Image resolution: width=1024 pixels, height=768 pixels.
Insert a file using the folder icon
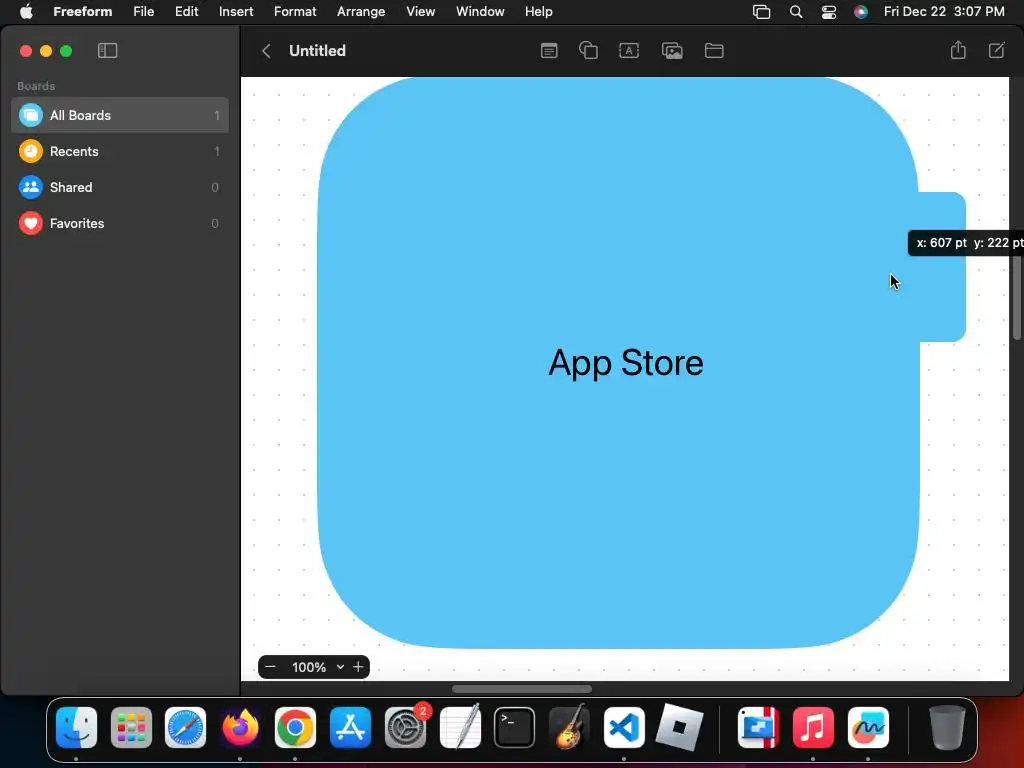click(x=714, y=50)
